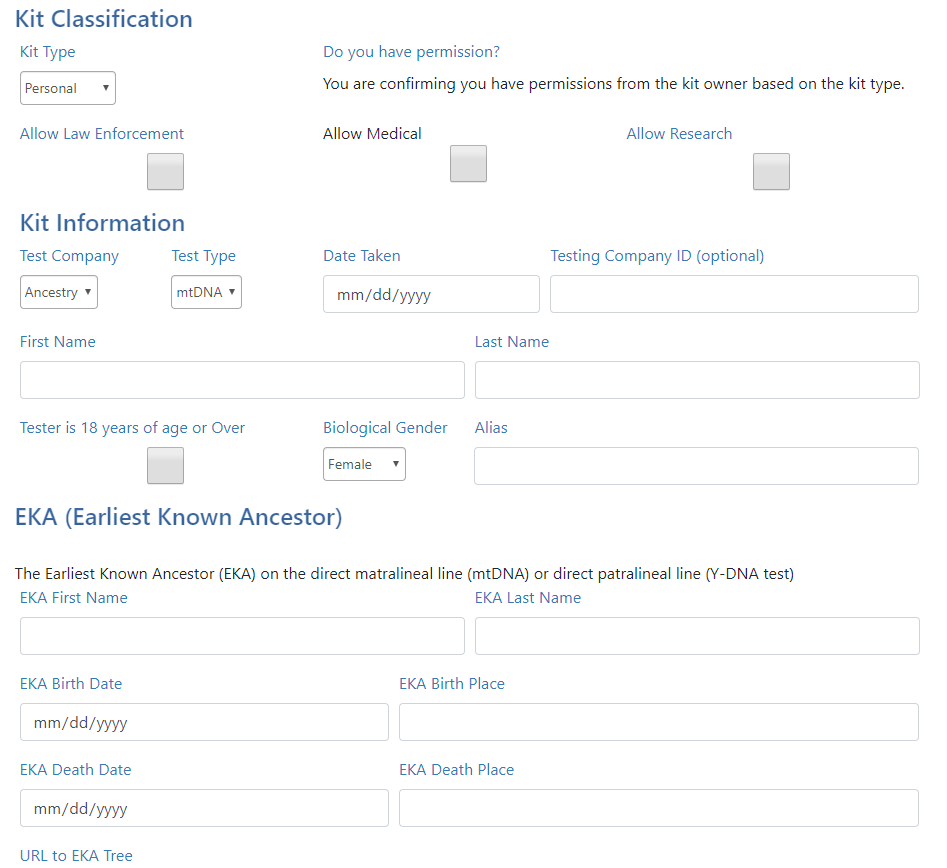The width and height of the screenshot is (947, 868).
Task: Click the 'Biological Gender' label
Action: pyautogui.click(x=385, y=428)
